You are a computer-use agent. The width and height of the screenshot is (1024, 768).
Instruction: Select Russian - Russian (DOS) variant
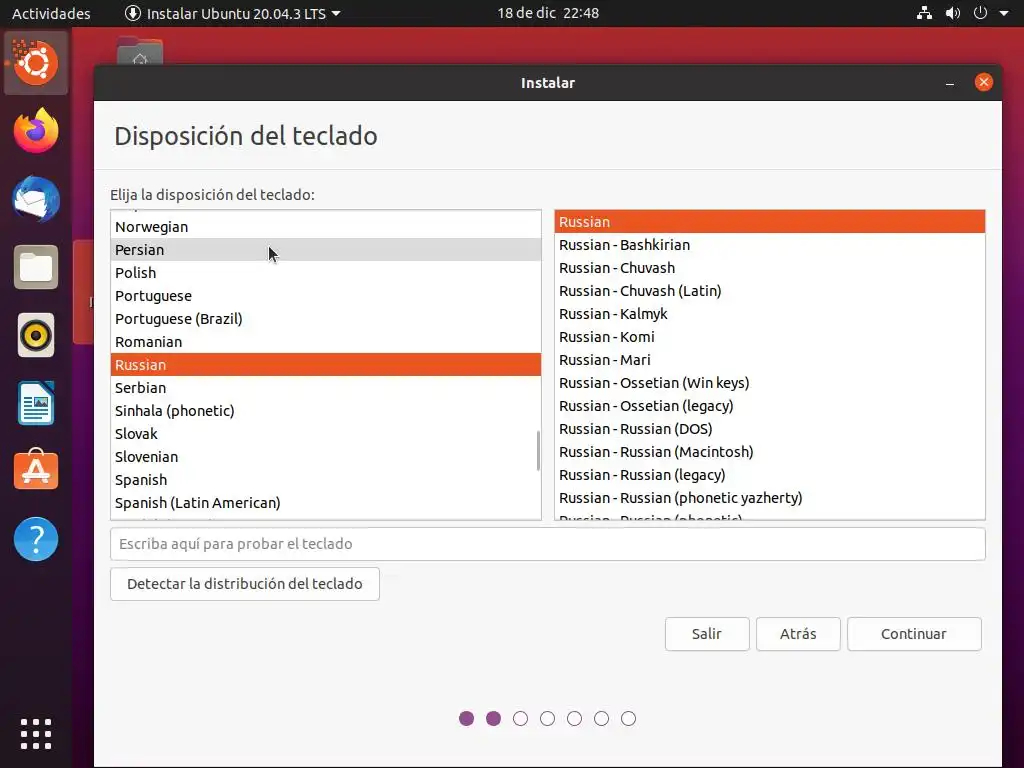(770, 429)
